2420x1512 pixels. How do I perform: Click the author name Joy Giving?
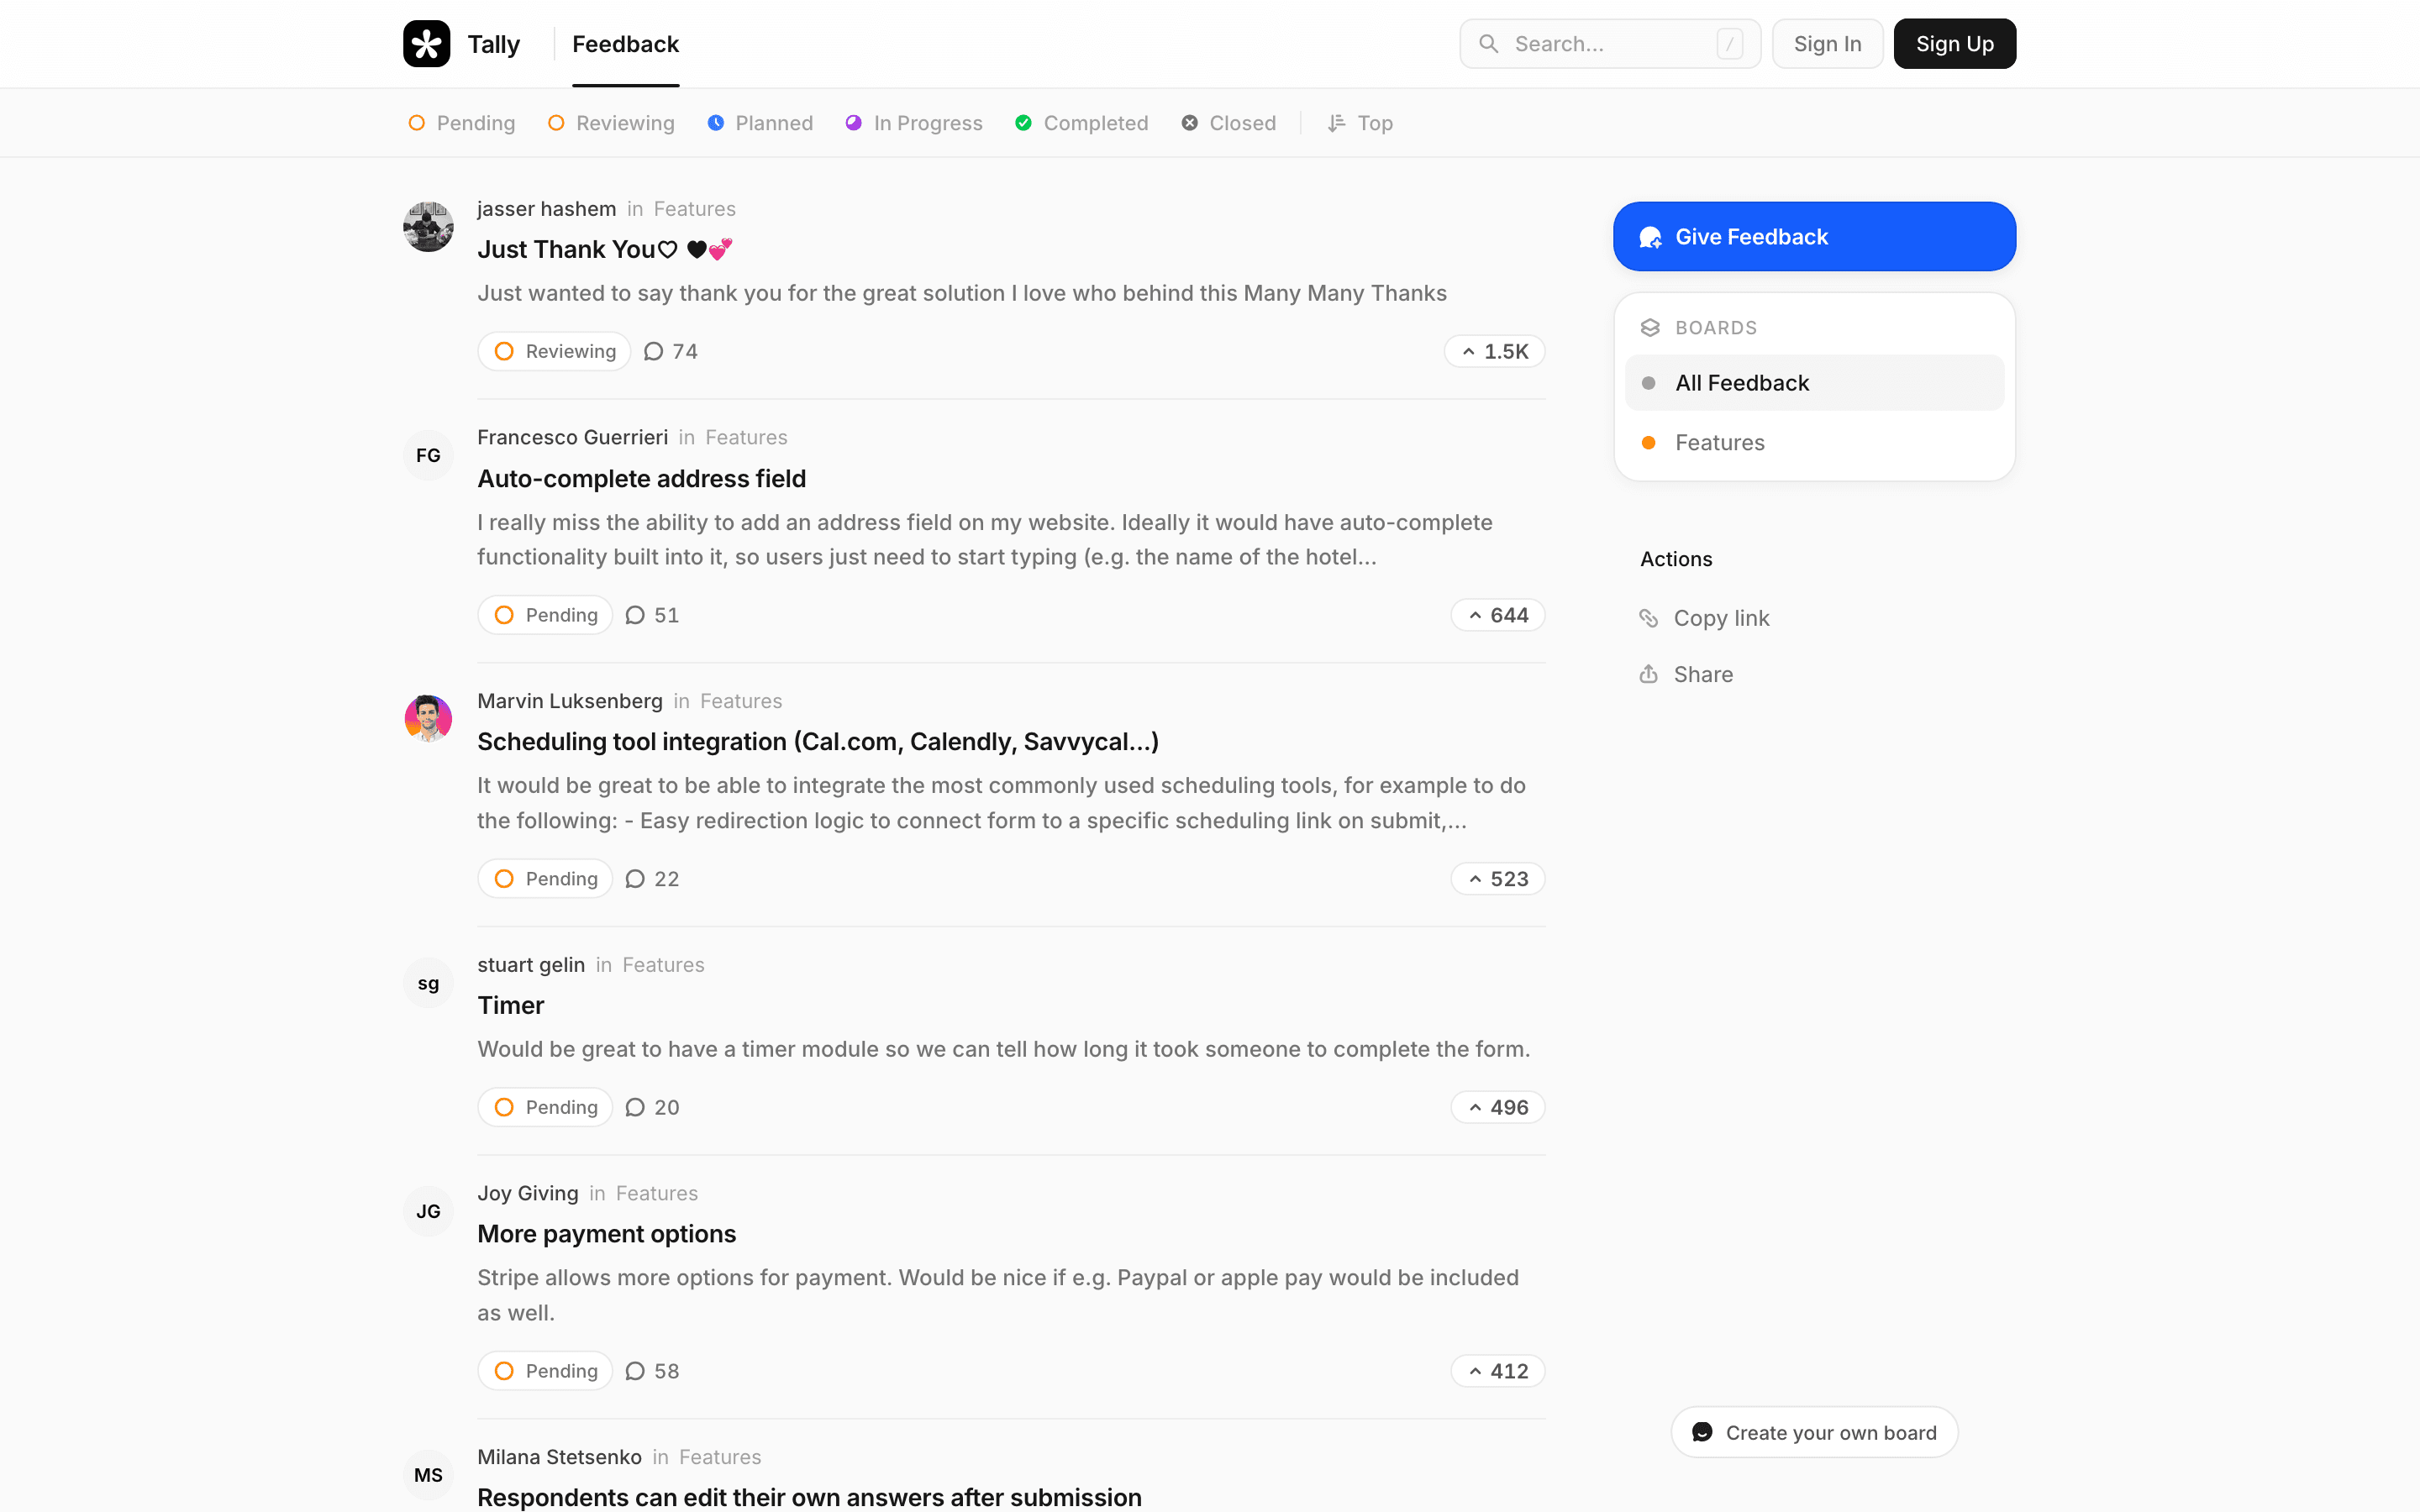(528, 1193)
